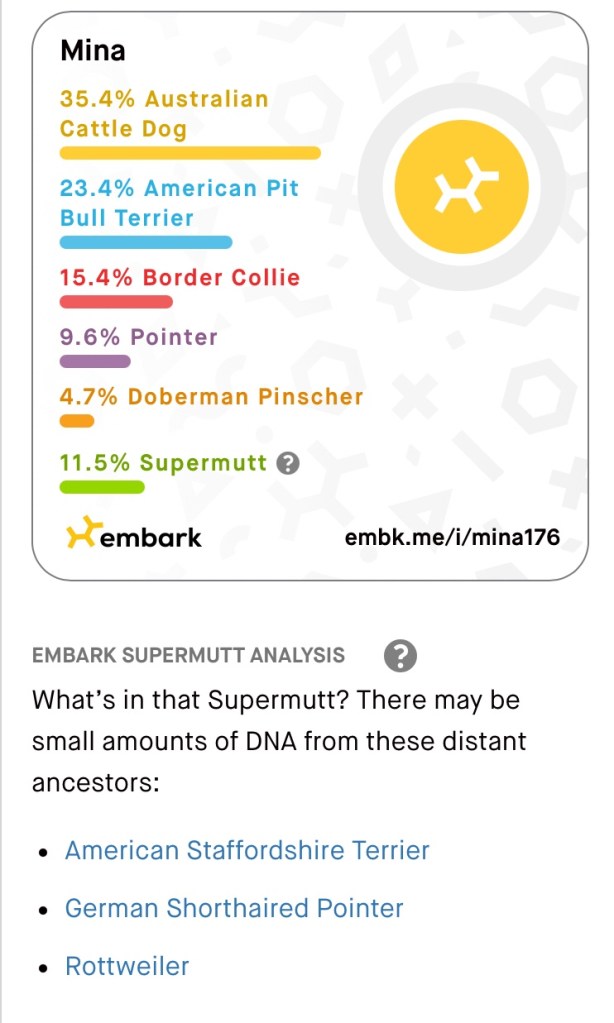Screen dimensions: 614x1023
Task: Click the purple Pointer percentage bar
Action: click(95, 361)
